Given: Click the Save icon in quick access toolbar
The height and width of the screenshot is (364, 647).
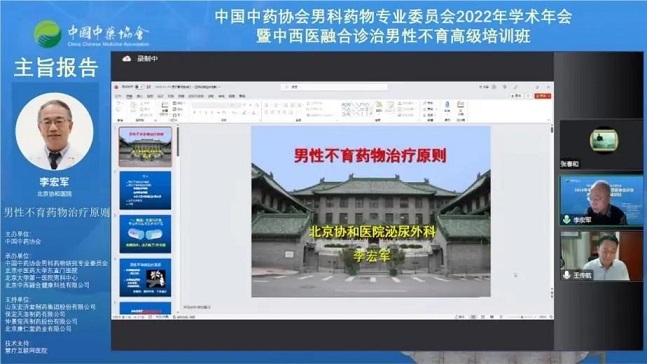Looking at the screenshot, I should 149,87.
